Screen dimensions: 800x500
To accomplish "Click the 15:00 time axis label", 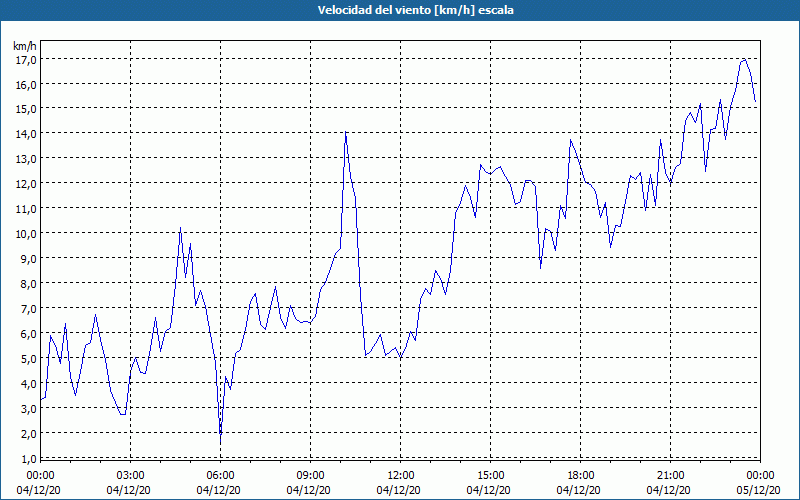I will [x=491, y=476].
